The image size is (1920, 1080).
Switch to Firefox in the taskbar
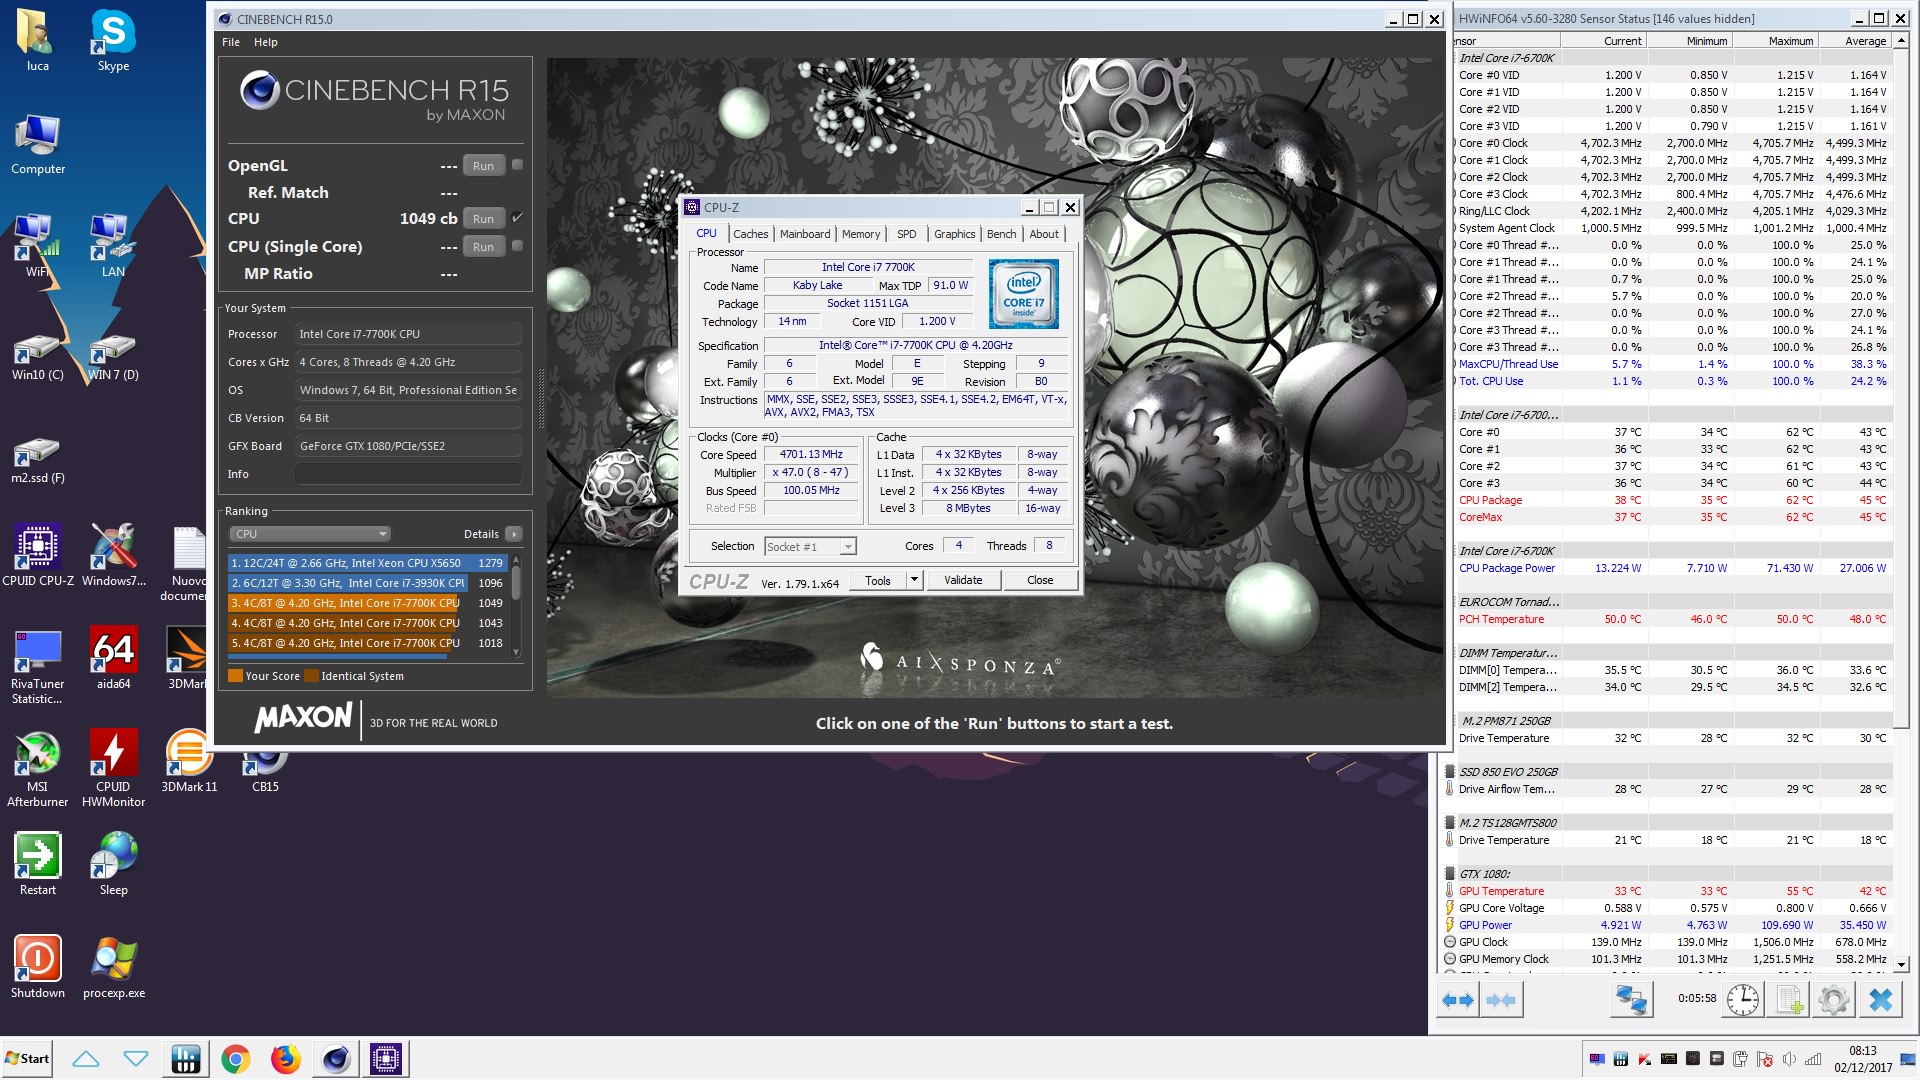286,1058
